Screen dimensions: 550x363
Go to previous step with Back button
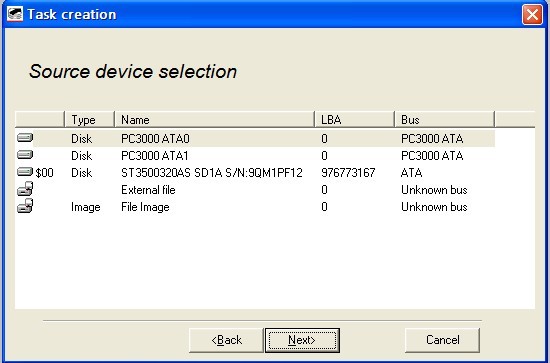pyautogui.click(x=226, y=340)
